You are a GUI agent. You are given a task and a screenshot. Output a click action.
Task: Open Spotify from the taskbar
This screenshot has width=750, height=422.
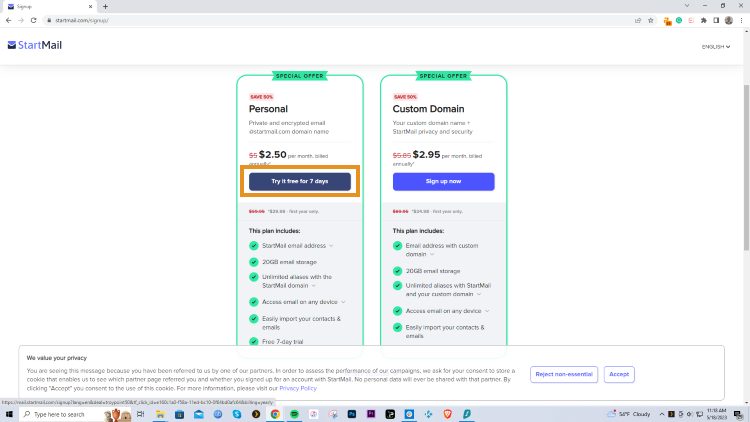(294, 414)
